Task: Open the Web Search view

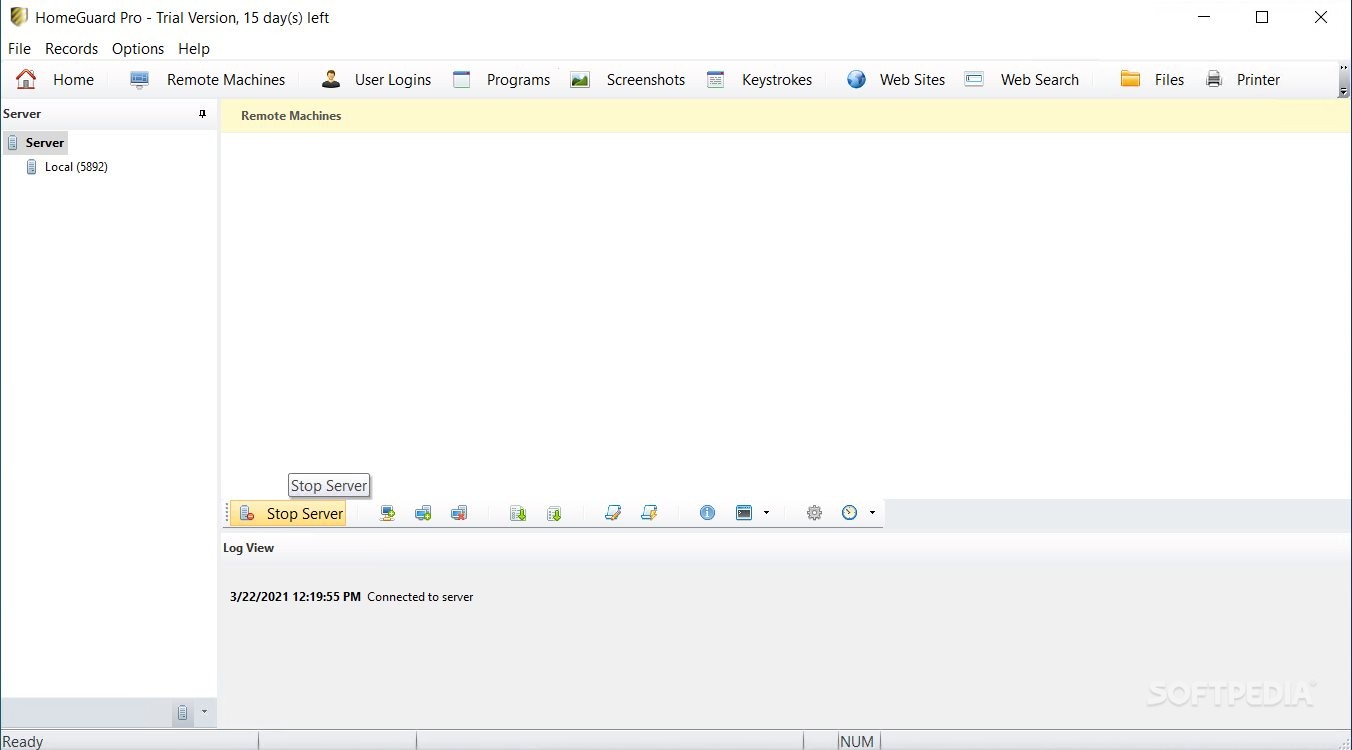Action: (1022, 79)
